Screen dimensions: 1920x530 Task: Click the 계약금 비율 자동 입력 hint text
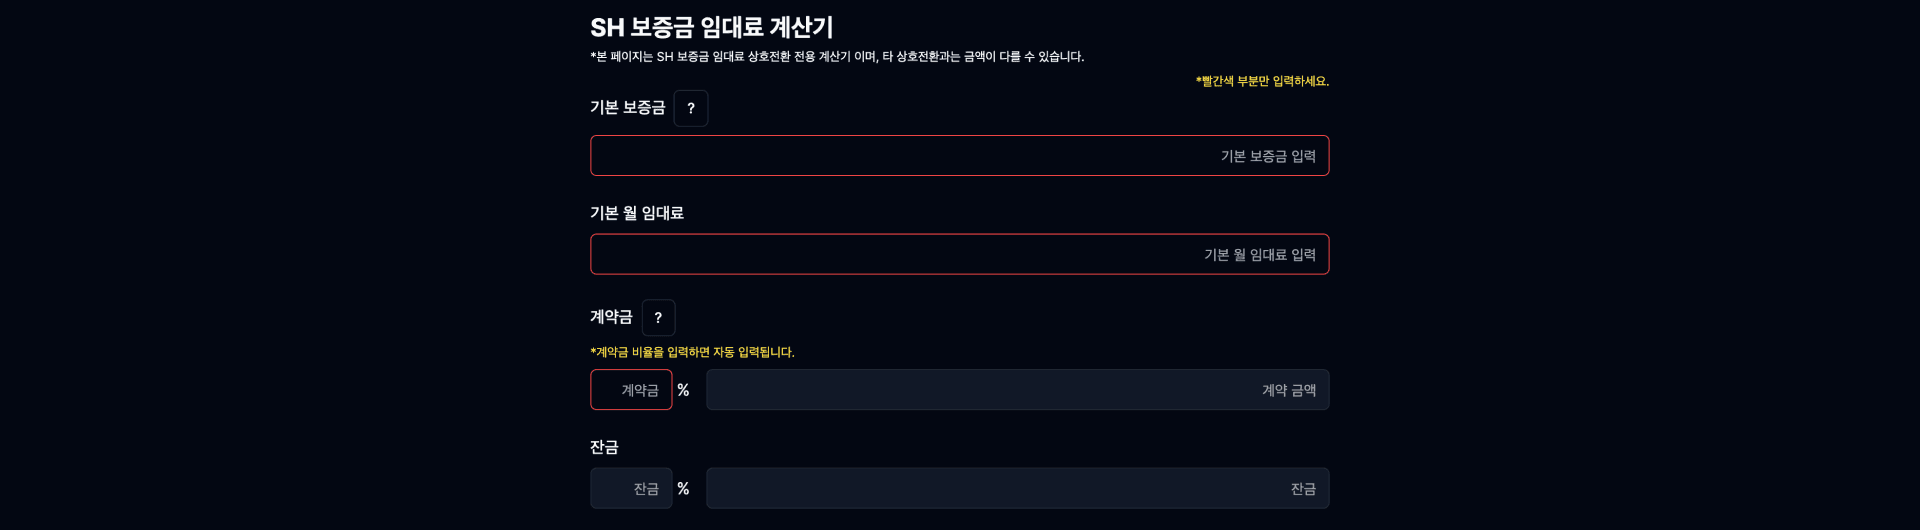coord(692,352)
